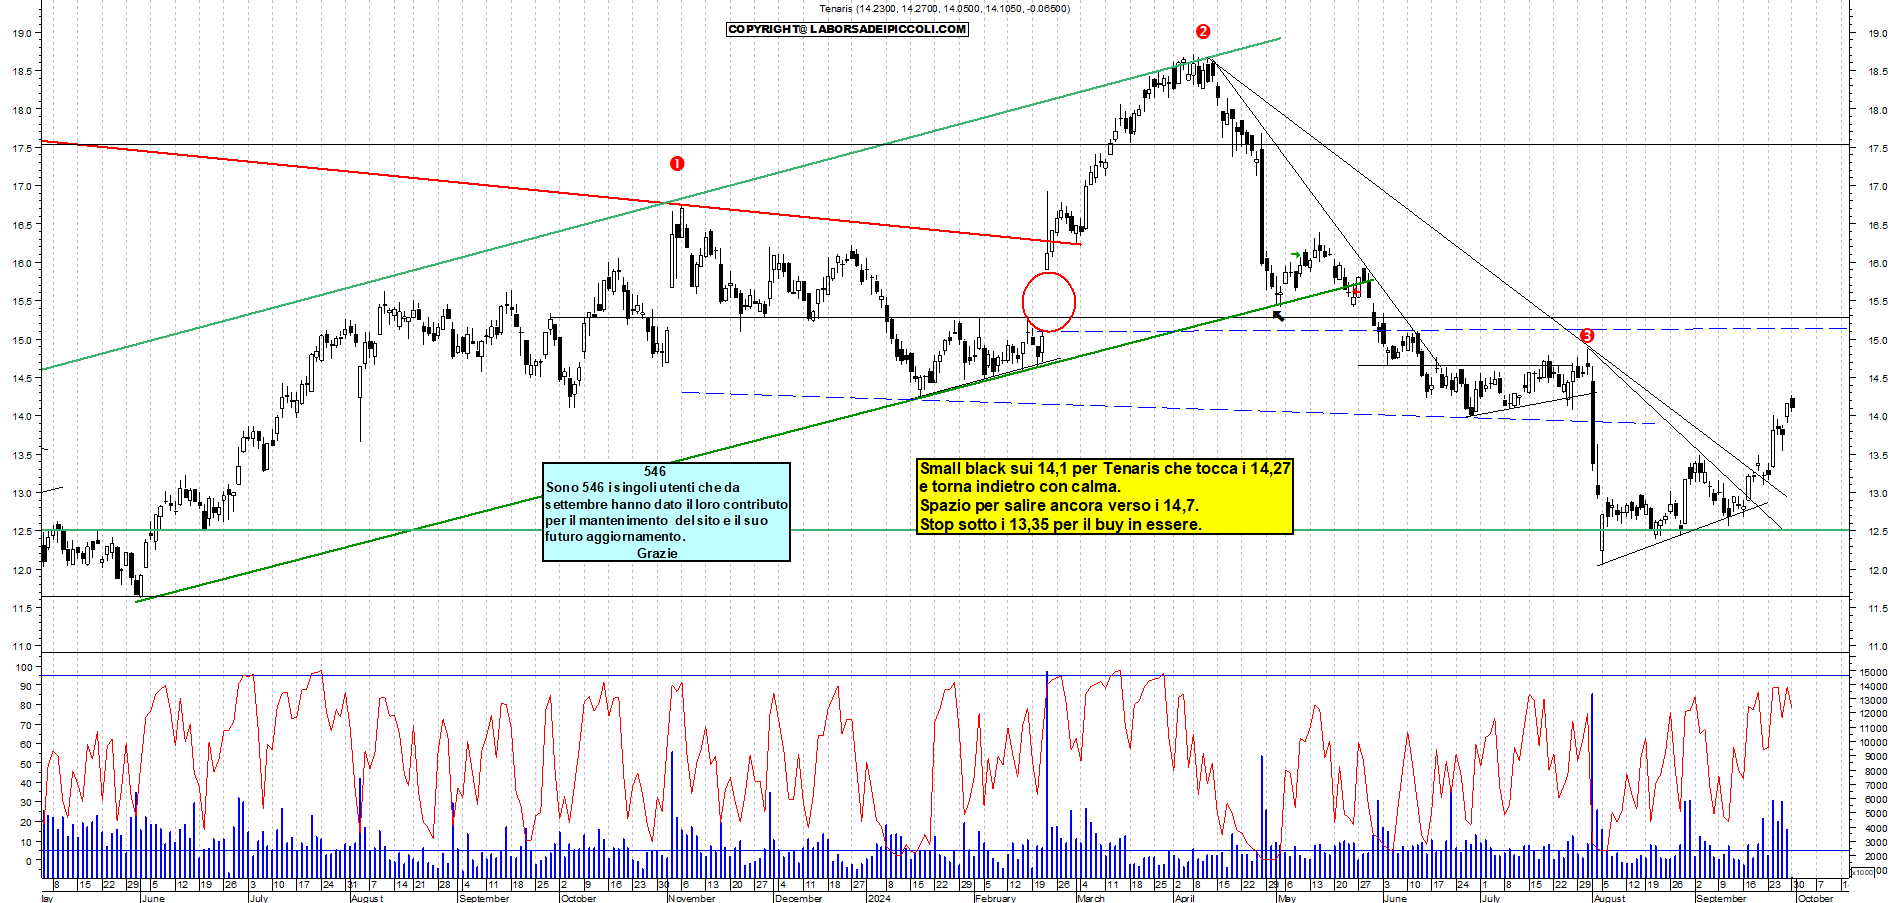
Task: Click the March label on the date axis
Action: point(1091,898)
